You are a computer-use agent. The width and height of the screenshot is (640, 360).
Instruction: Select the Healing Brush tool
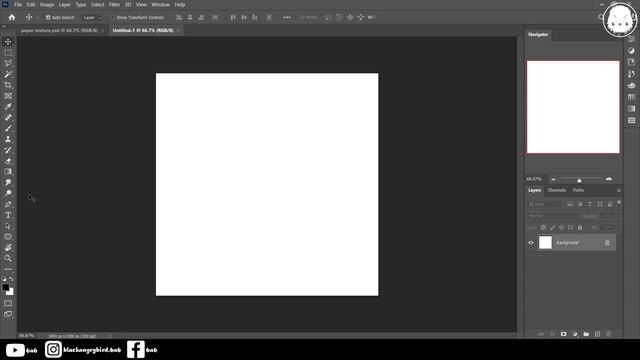(x=8, y=118)
